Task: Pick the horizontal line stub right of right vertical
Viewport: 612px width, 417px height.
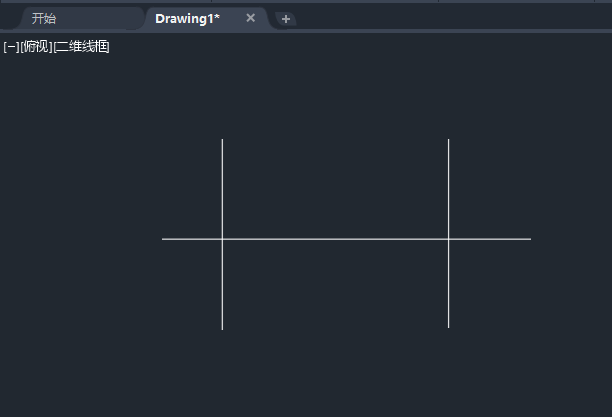Action: click(x=490, y=239)
